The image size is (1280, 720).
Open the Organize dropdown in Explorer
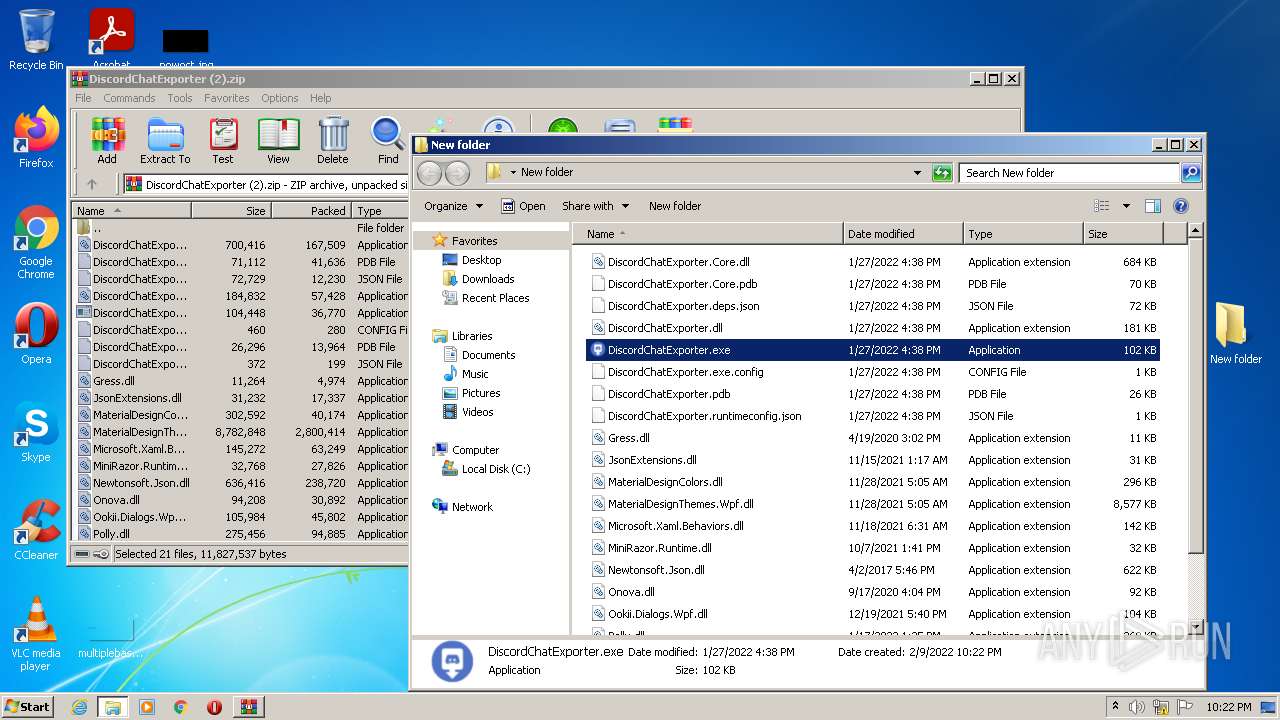(453, 206)
